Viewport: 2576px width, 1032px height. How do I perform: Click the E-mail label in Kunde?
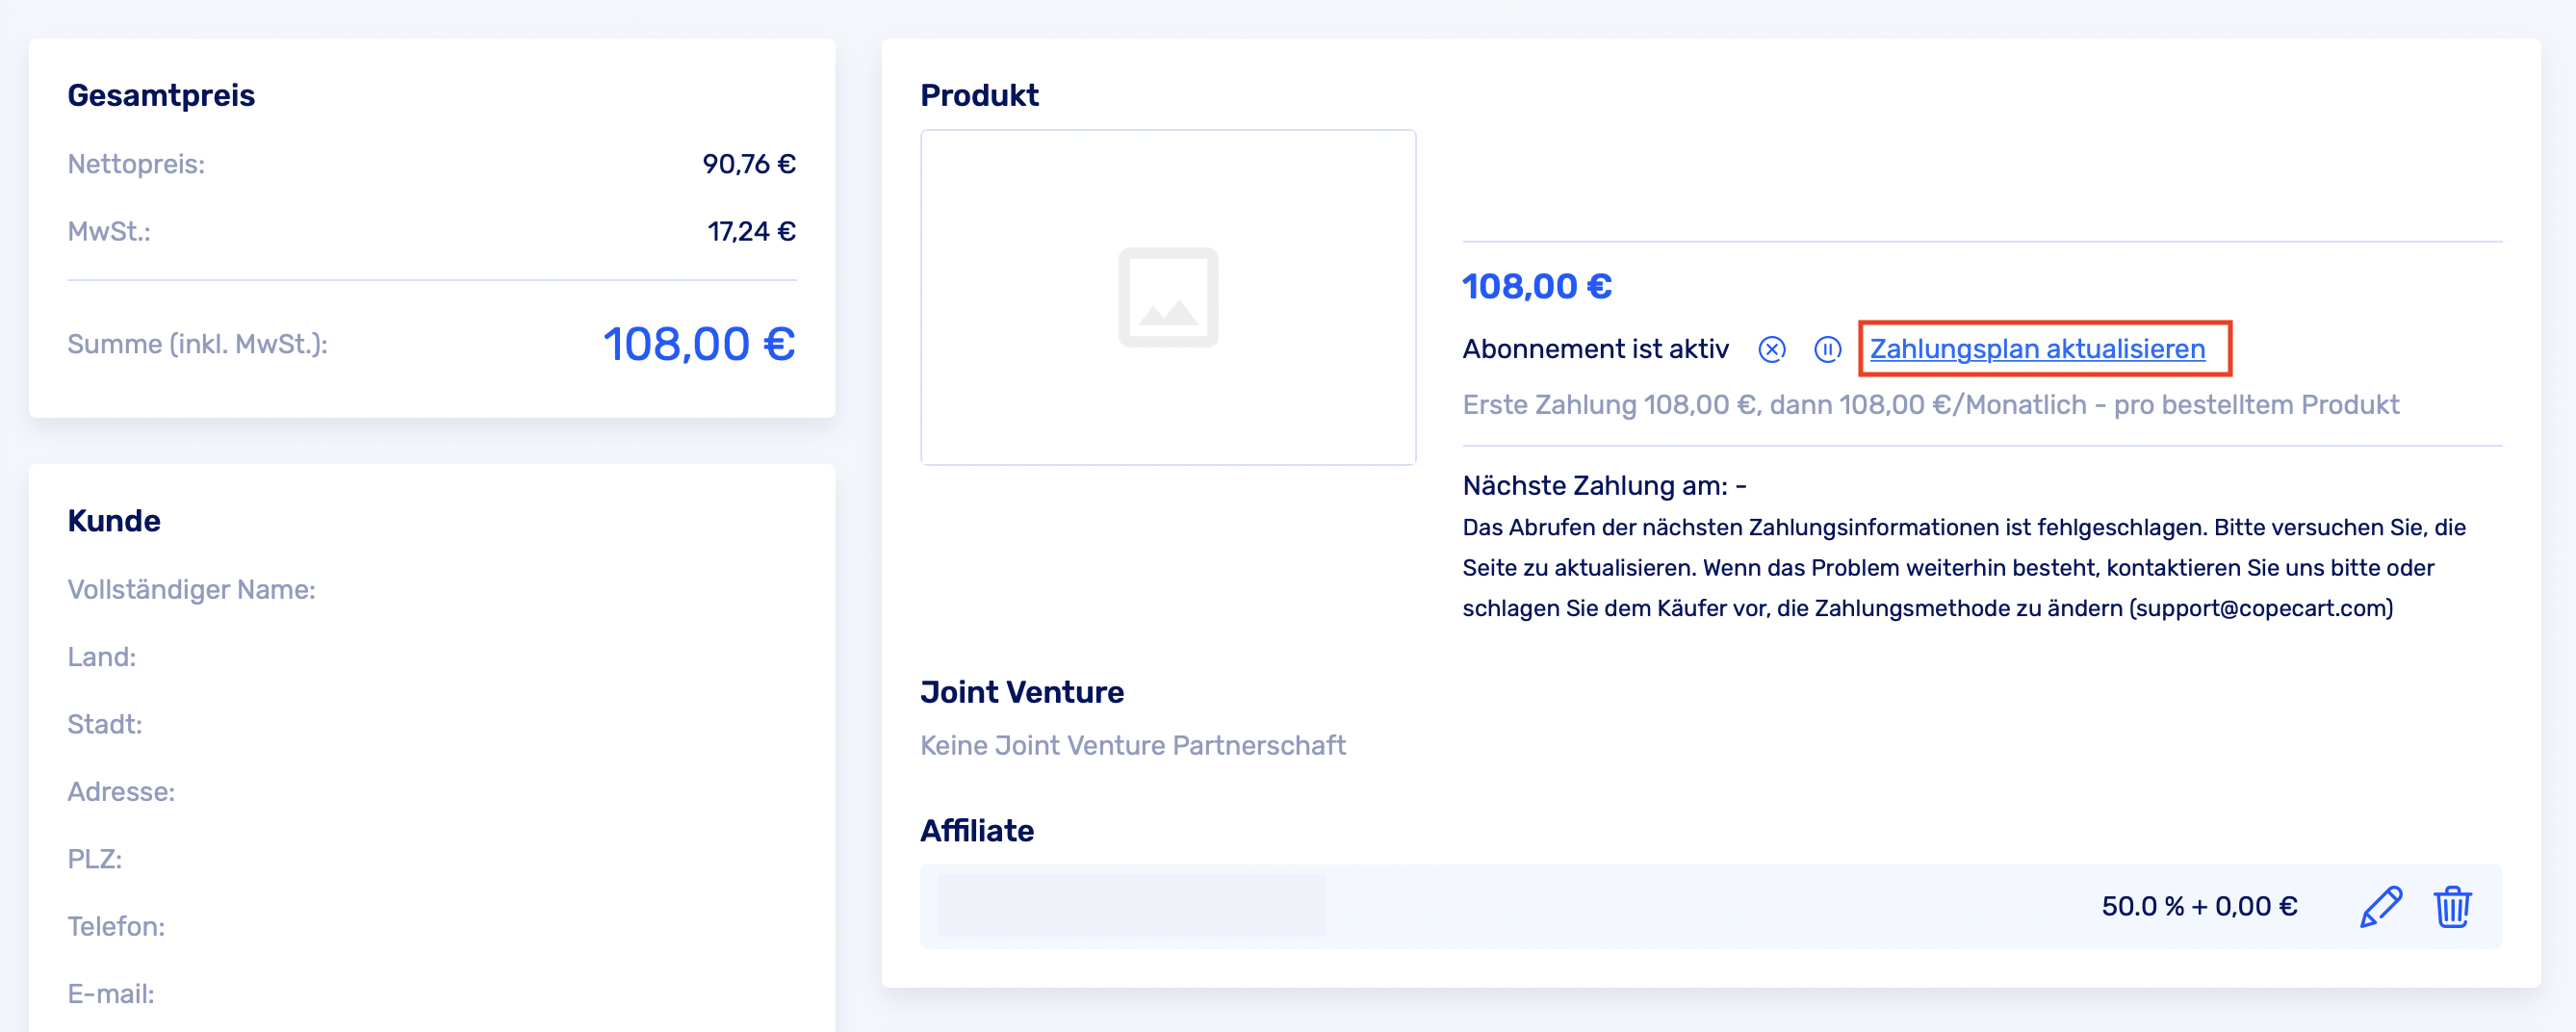point(110,994)
